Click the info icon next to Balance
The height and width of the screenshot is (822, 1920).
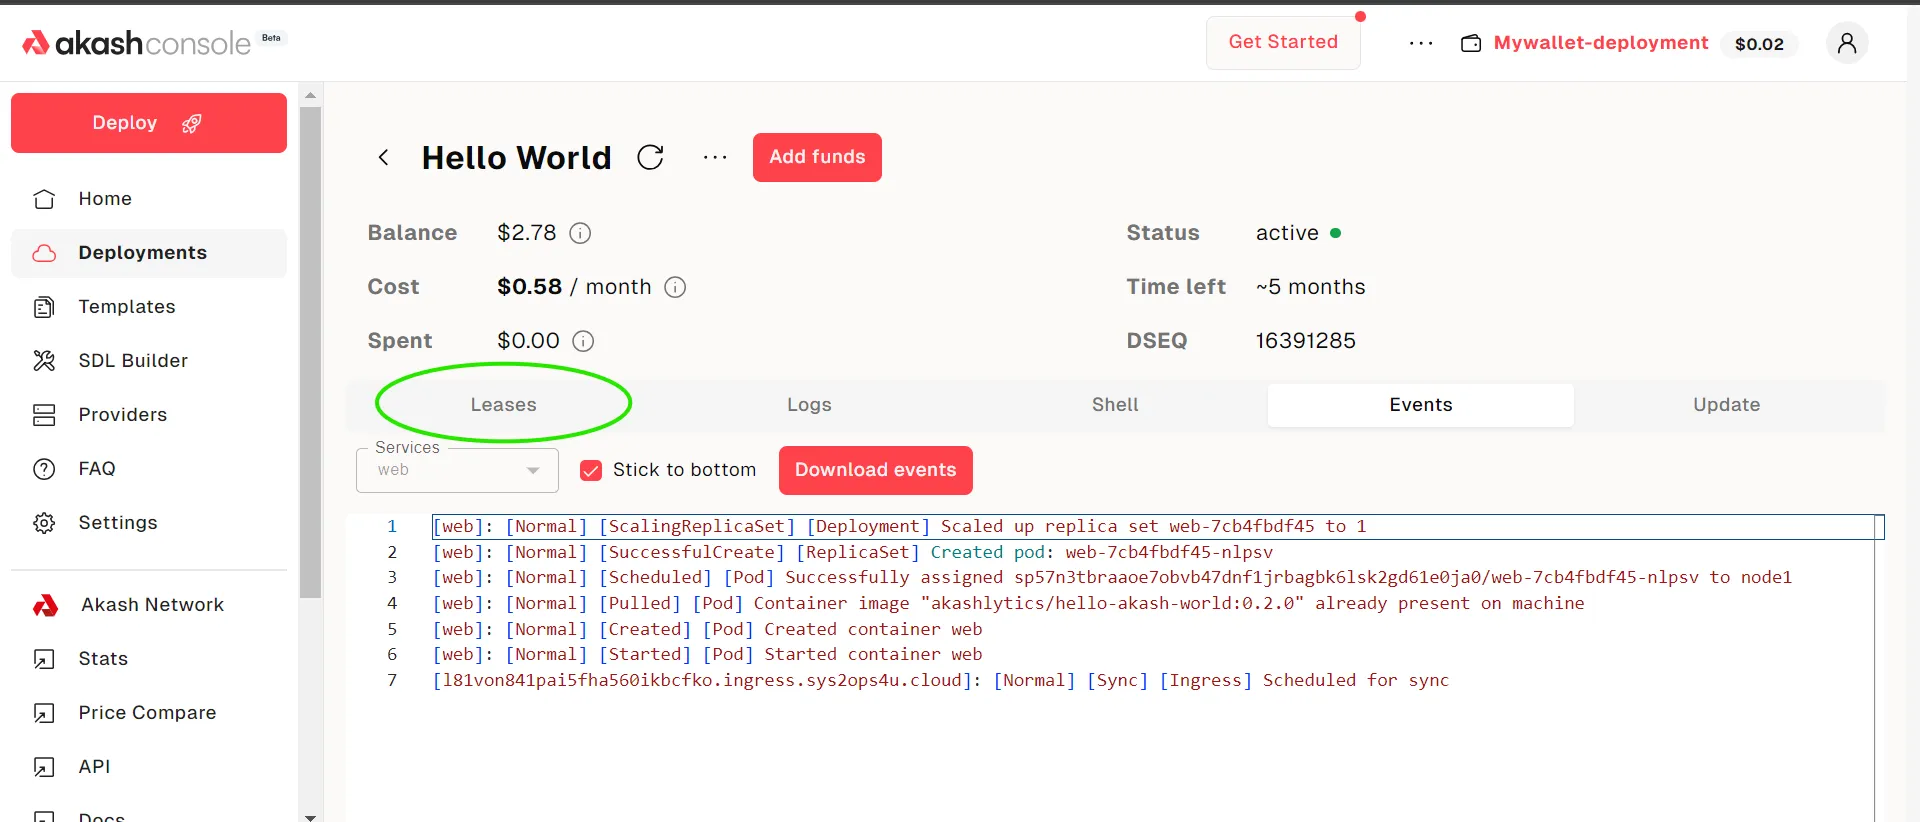pyautogui.click(x=580, y=233)
